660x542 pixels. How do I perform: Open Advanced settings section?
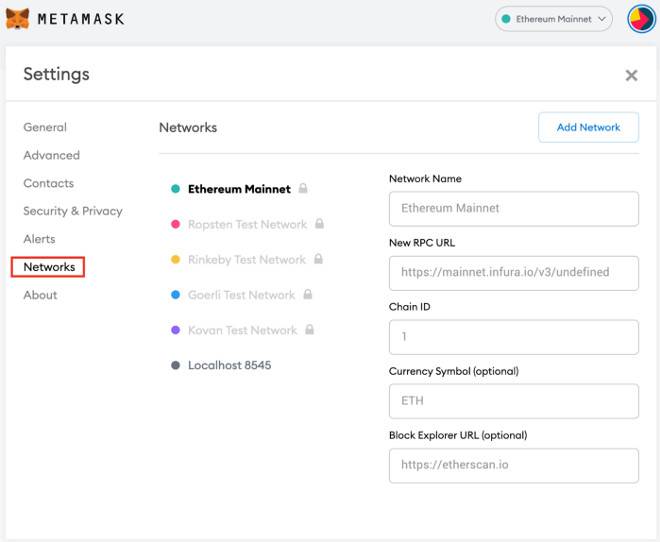tap(51, 155)
